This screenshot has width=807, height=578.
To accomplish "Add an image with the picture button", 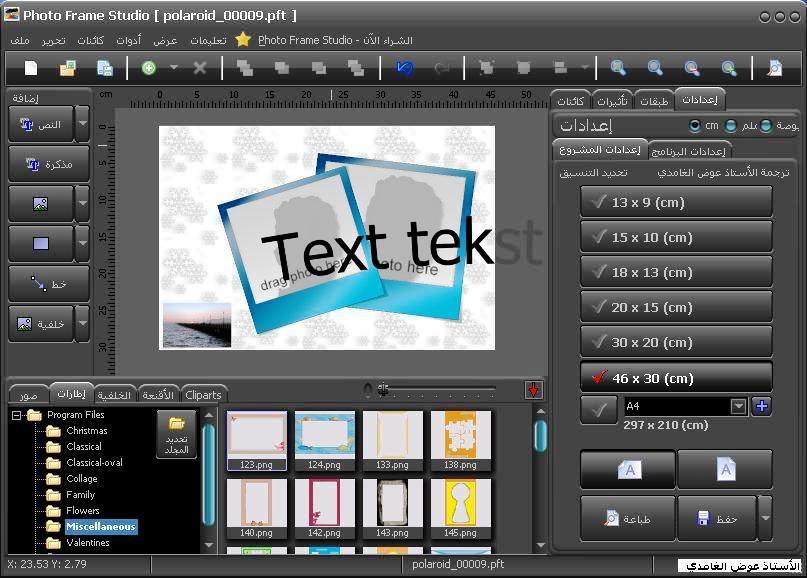I will [x=41, y=203].
